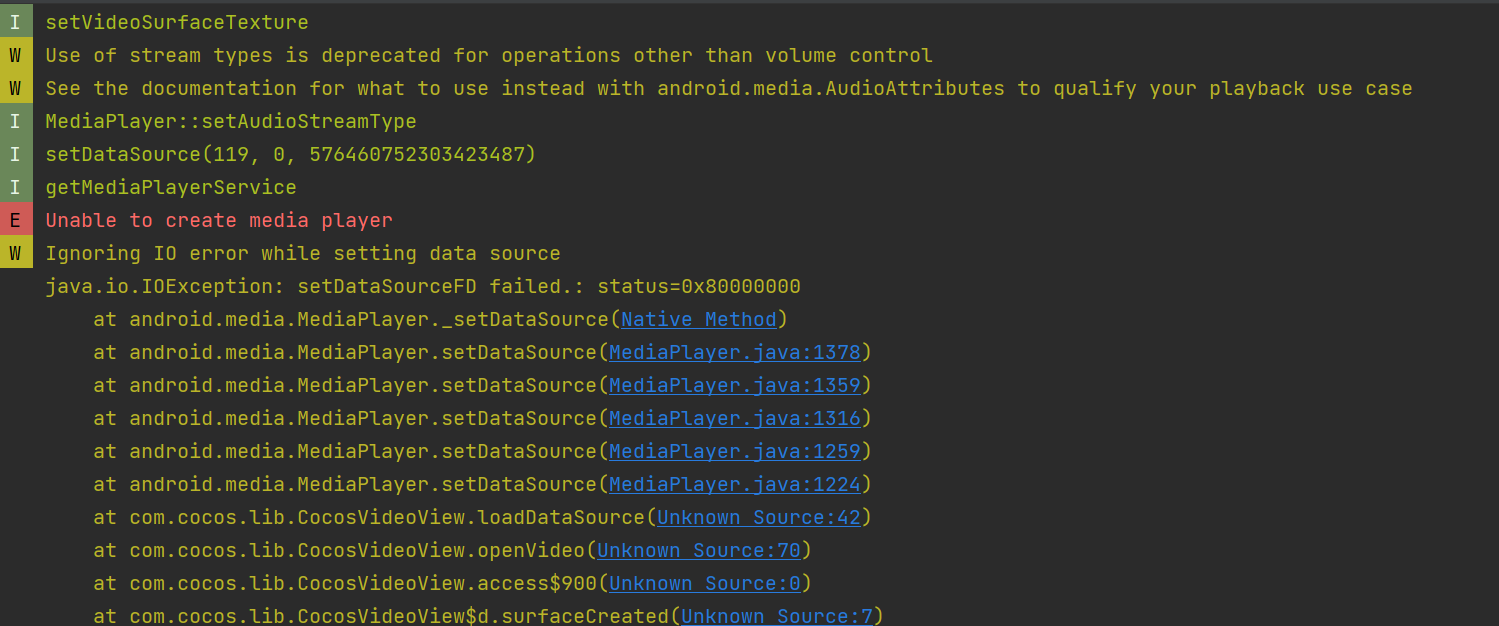
Task: Click the "Unable to create media player" error line
Action: [x=219, y=221]
